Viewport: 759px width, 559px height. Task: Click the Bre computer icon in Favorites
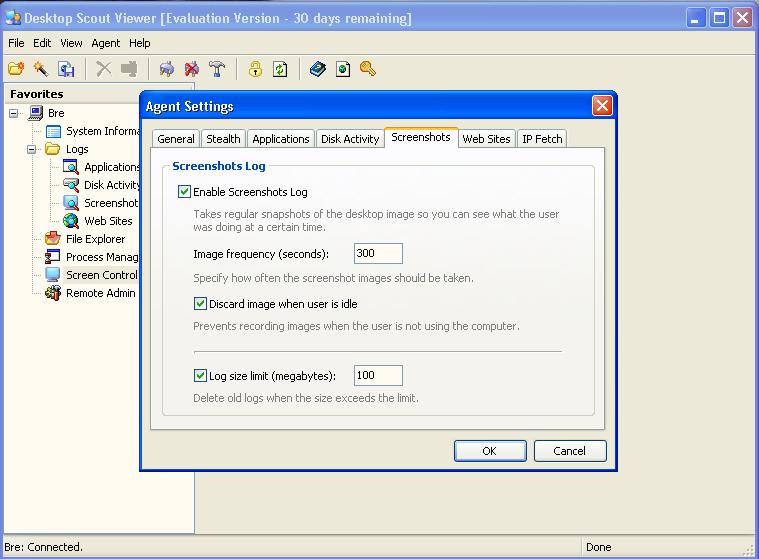pos(35,113)
